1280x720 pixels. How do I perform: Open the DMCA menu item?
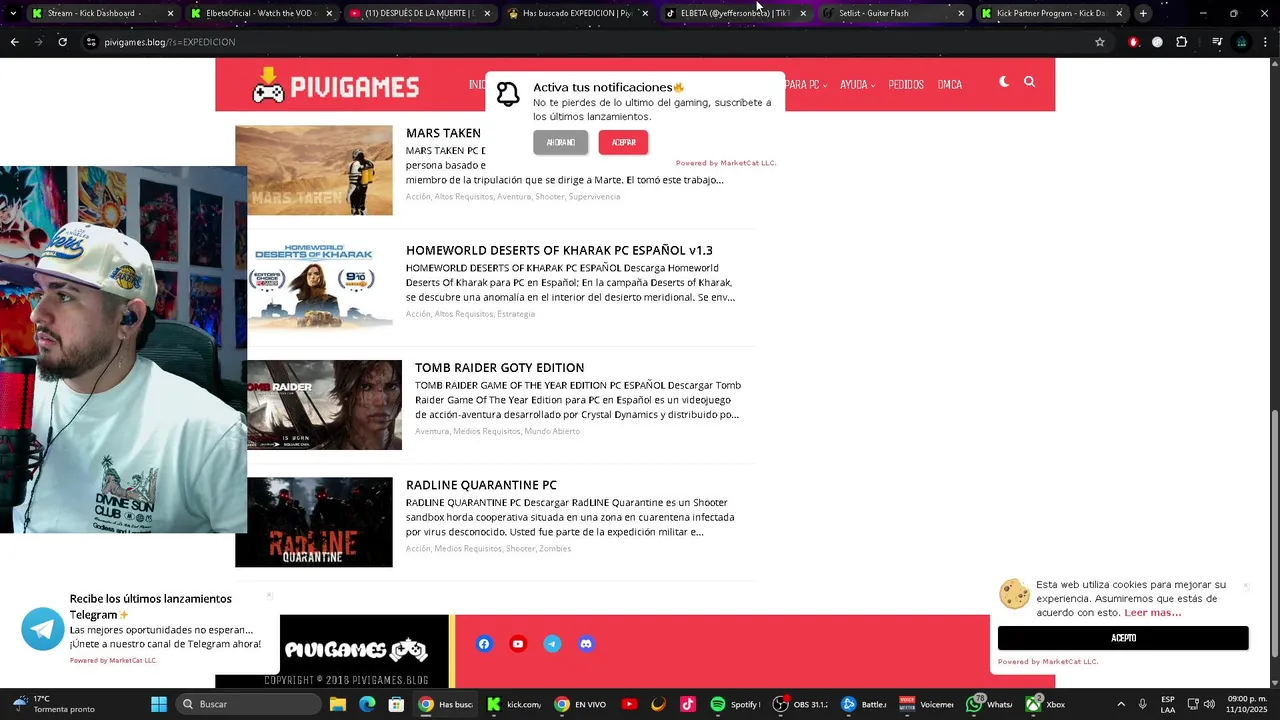(950, 85)
